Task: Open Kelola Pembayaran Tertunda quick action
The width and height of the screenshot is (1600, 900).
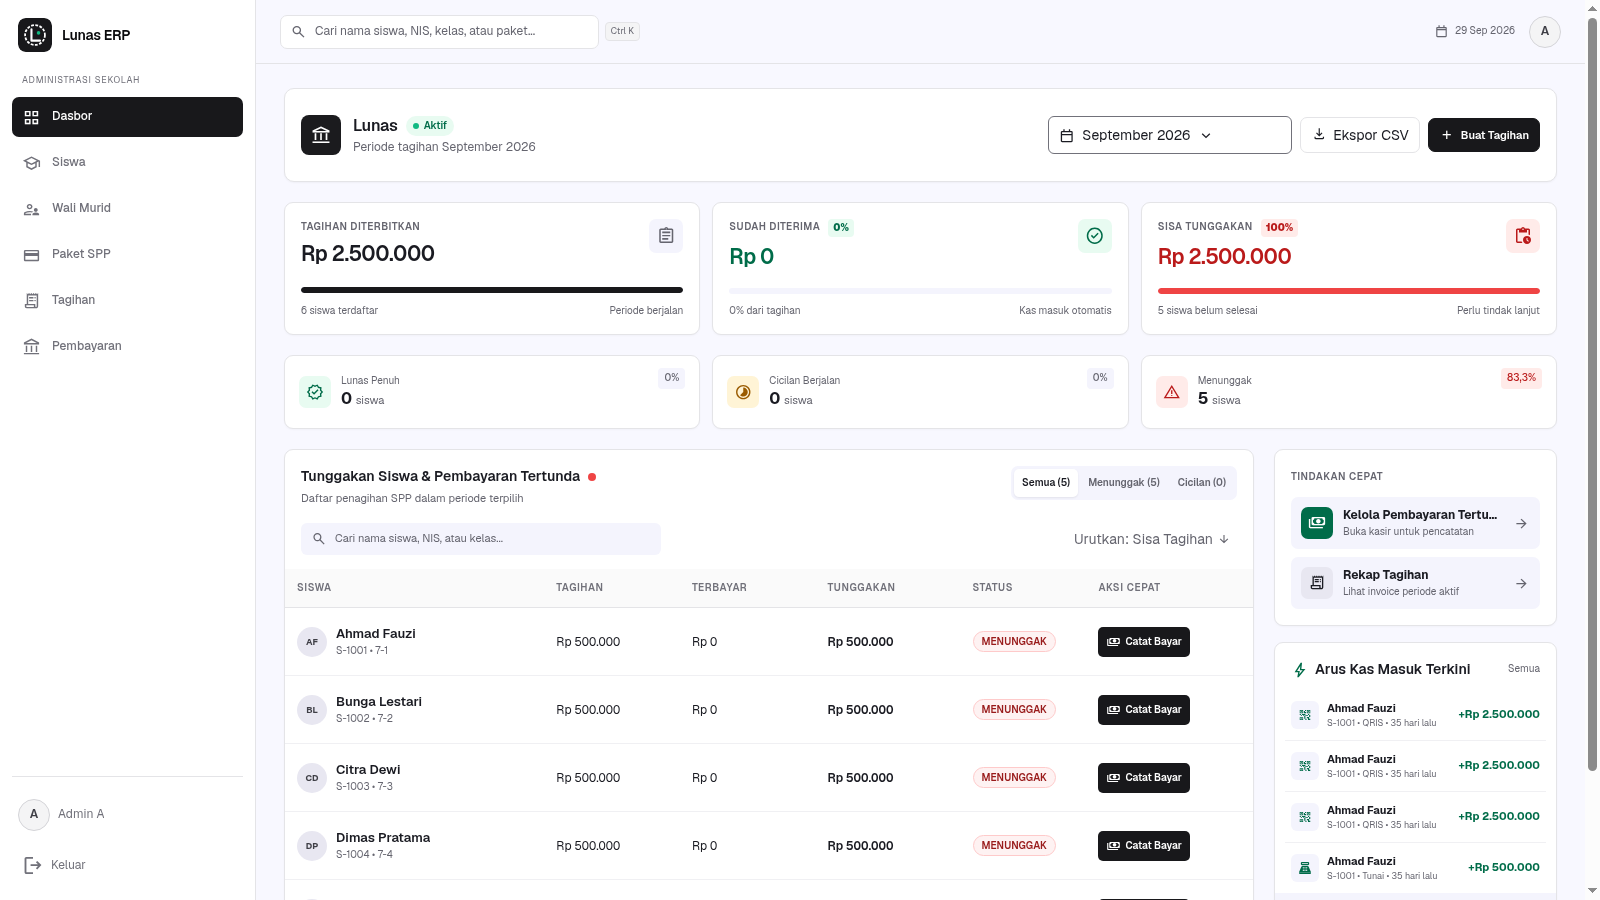Action: (x=1415, y=523)
